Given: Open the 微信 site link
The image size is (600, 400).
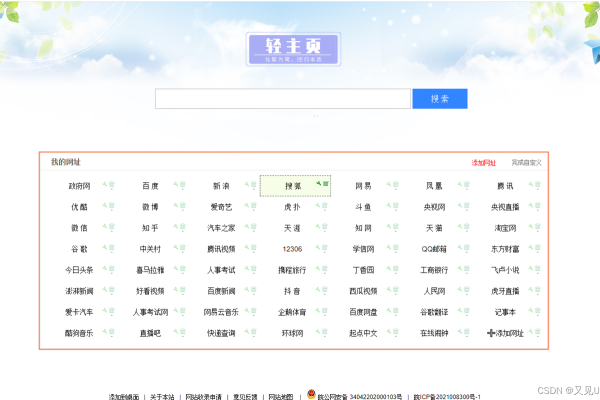Looking at the screenshot, I should [79, 228].
